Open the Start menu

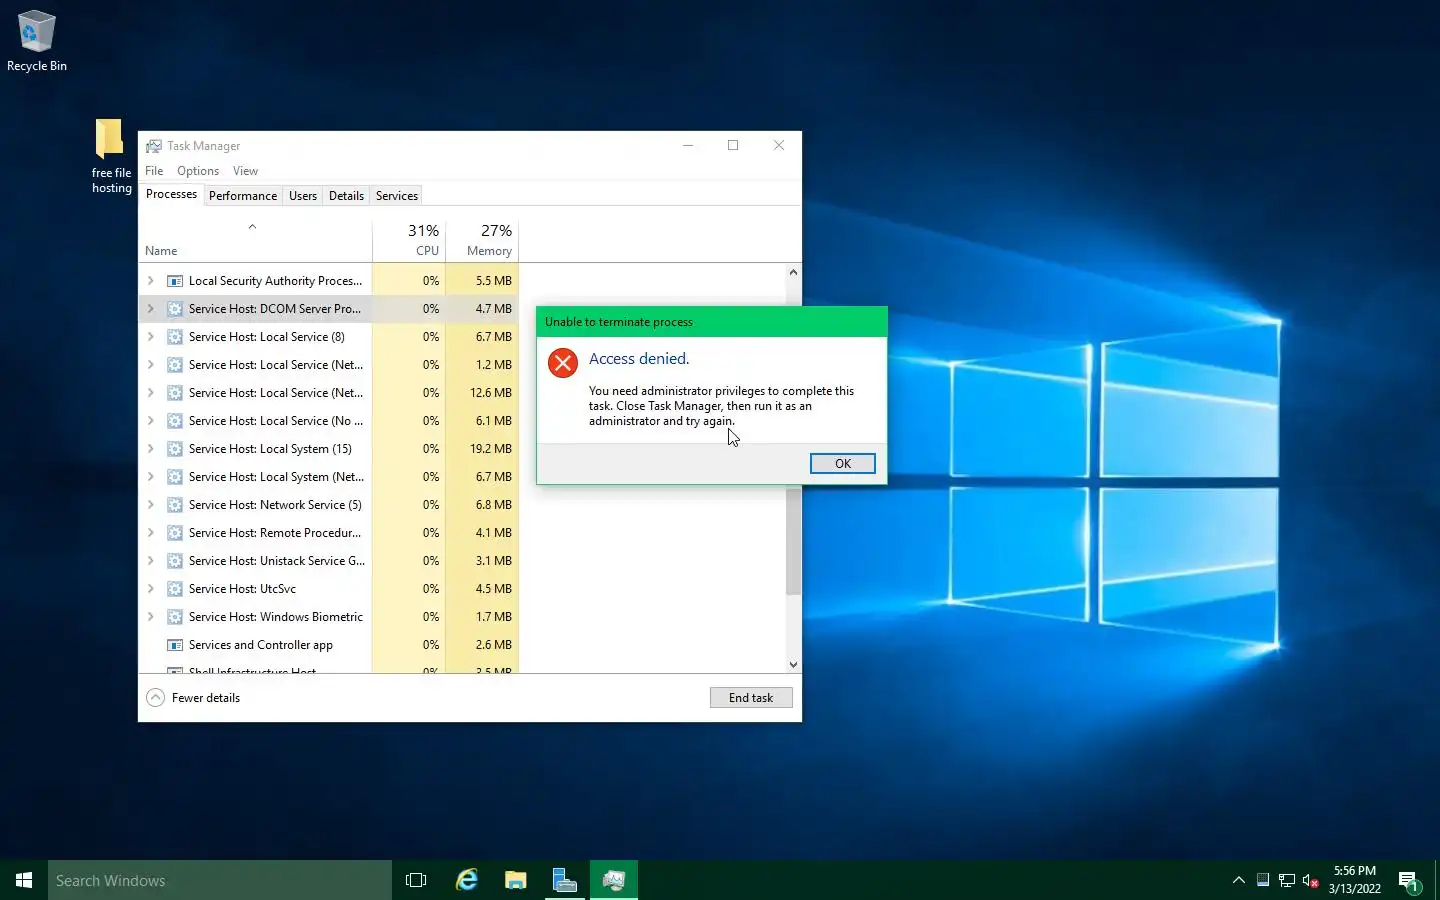tap(24, 880)
